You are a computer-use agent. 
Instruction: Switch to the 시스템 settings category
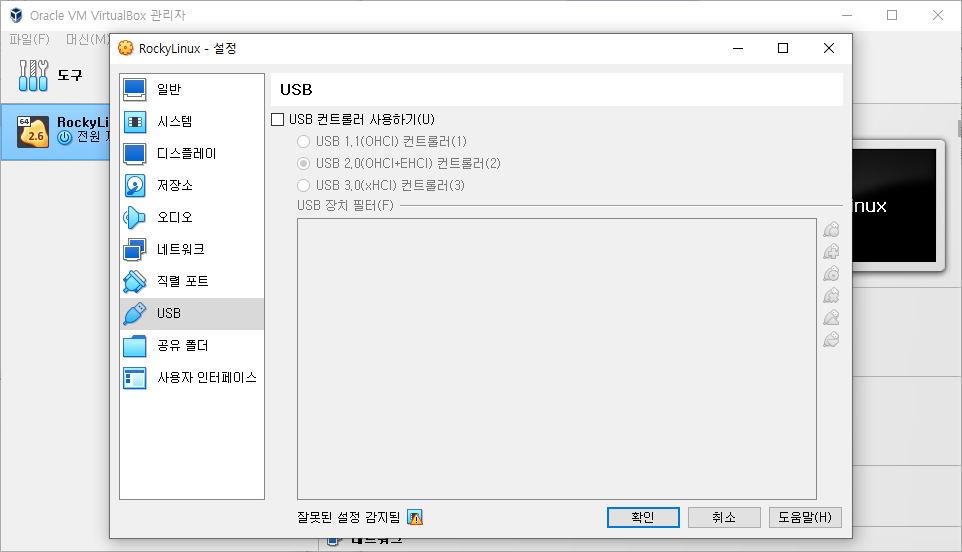[192, 121]
